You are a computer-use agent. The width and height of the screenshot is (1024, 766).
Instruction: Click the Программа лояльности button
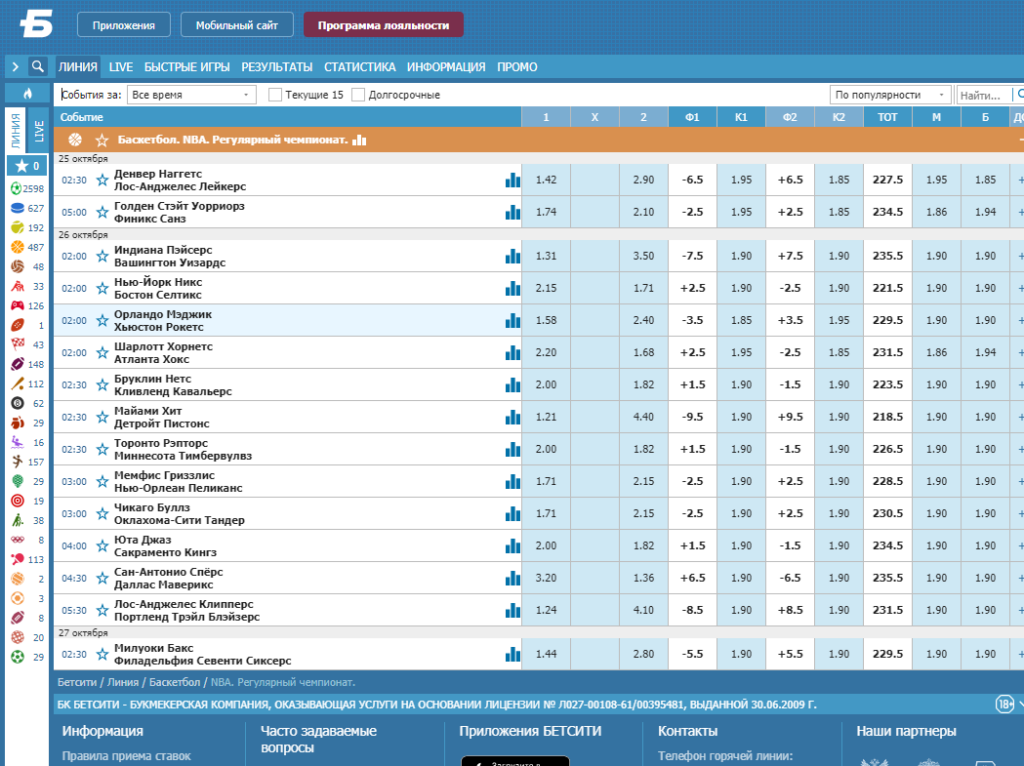coord(383,25)
